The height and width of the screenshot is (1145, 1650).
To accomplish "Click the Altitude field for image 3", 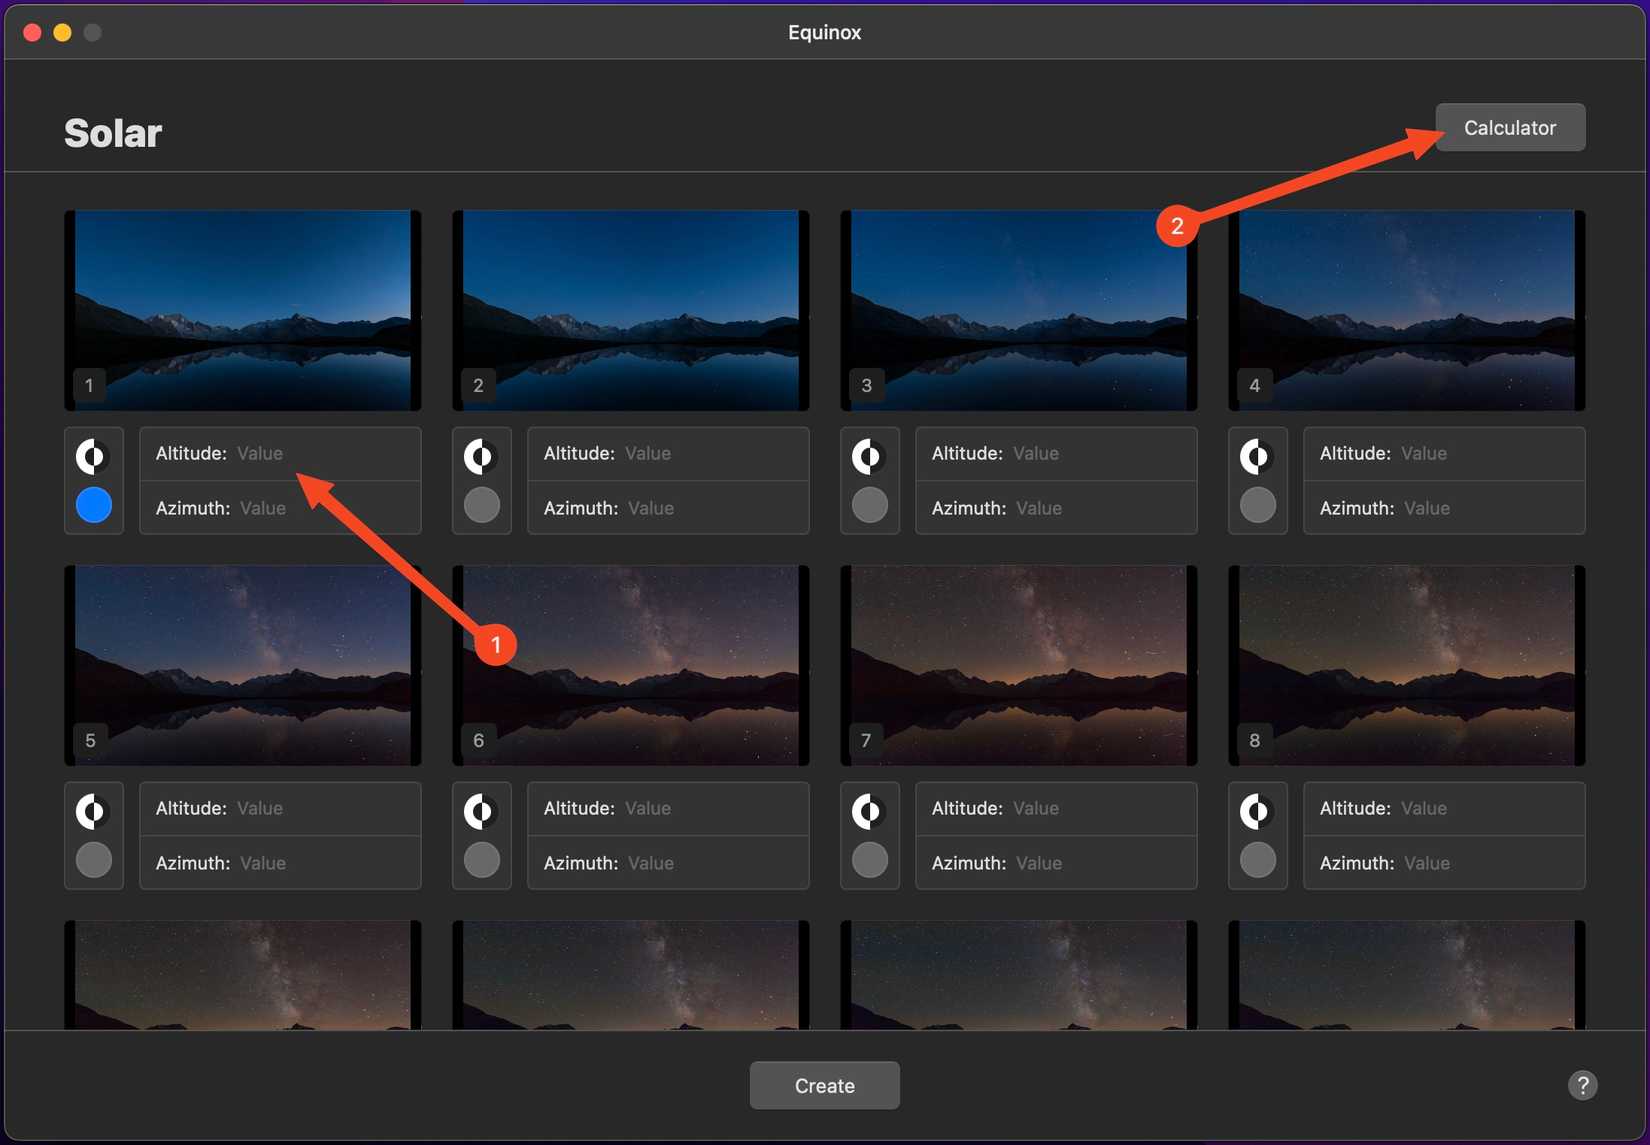I will [x=1056, y=454].
